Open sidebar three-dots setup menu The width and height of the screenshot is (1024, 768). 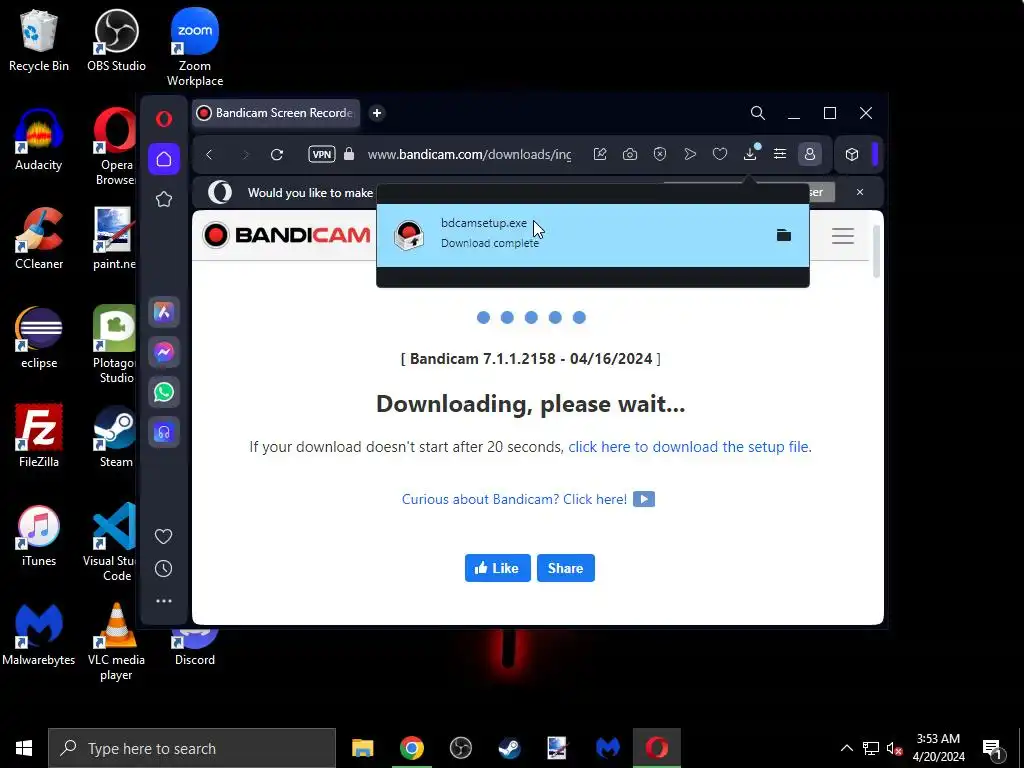(164, 601)
